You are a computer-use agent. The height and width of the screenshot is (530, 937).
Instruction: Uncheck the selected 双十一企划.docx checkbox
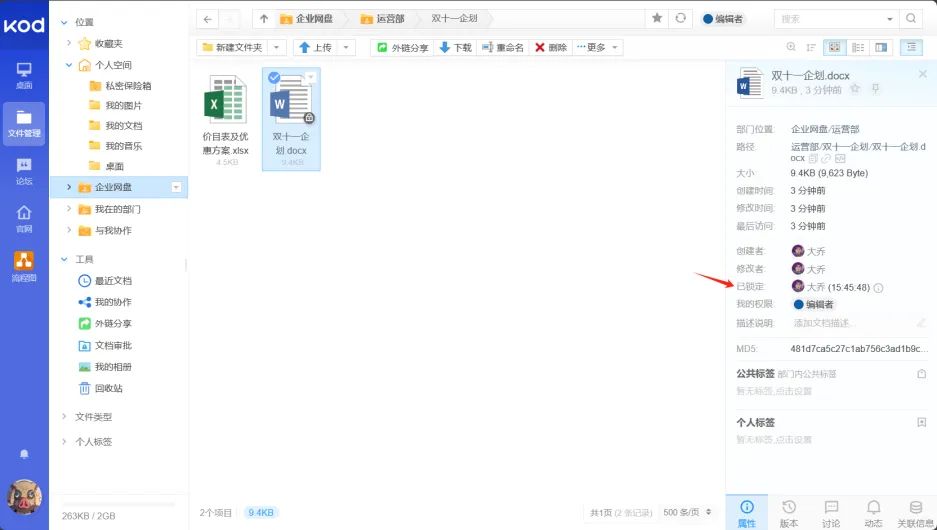274,77
